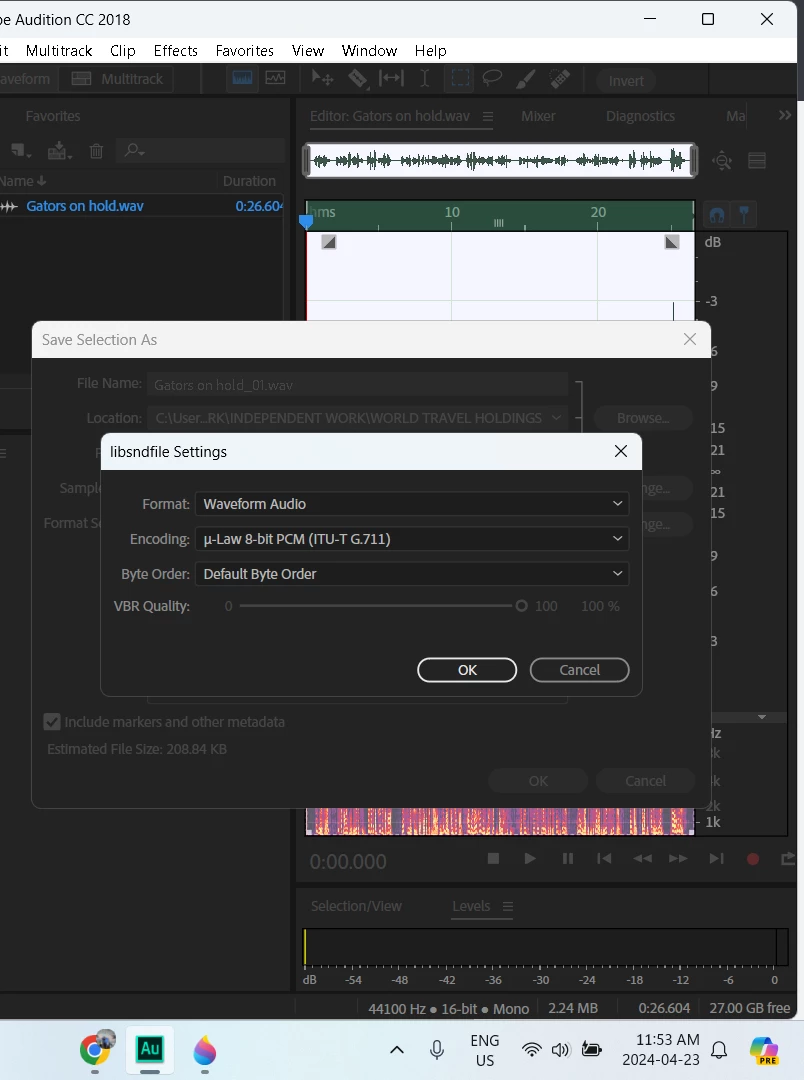Expand Location path dropdown in Save Selection As
Image resolution: width=804 pixels, height=1080 pixels.
[x=556, y=418]
